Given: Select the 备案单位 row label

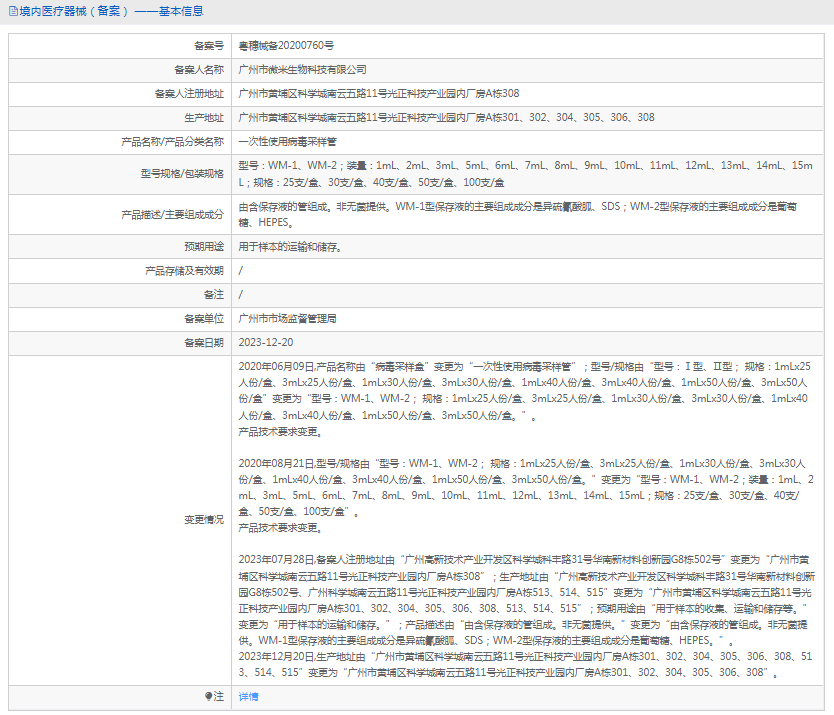Looking at the screenshot, I should point(204,319).
